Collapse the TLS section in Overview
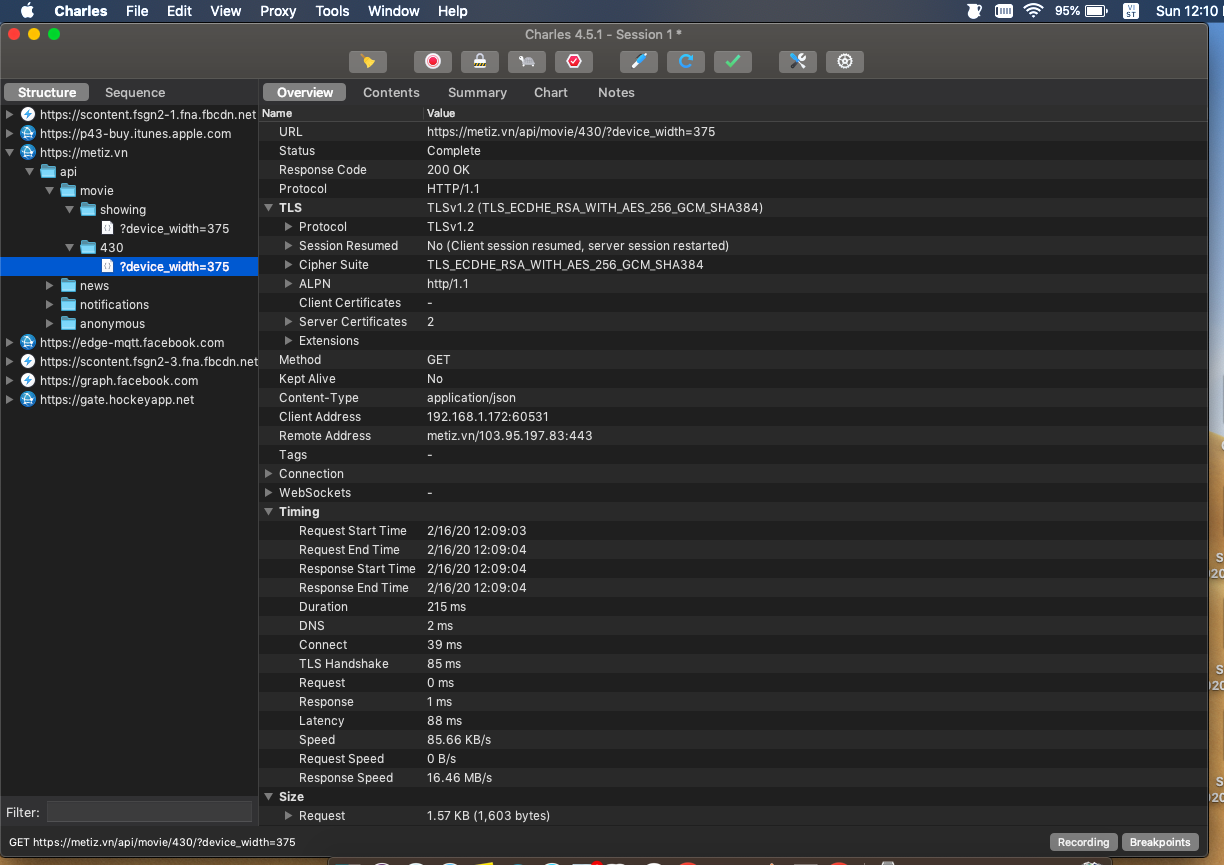 click(x=268, y=208)
